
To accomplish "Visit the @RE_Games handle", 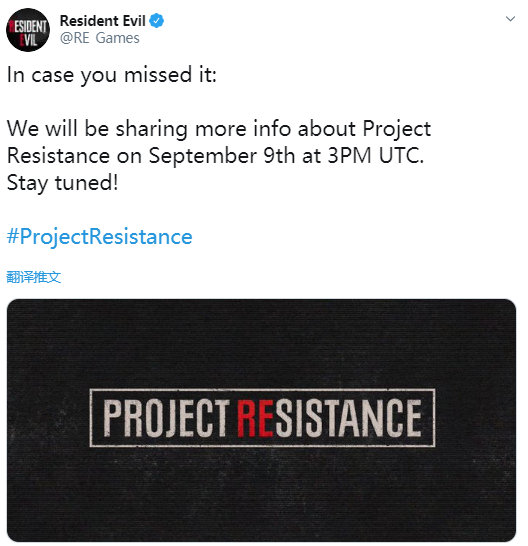I will 100,38.
